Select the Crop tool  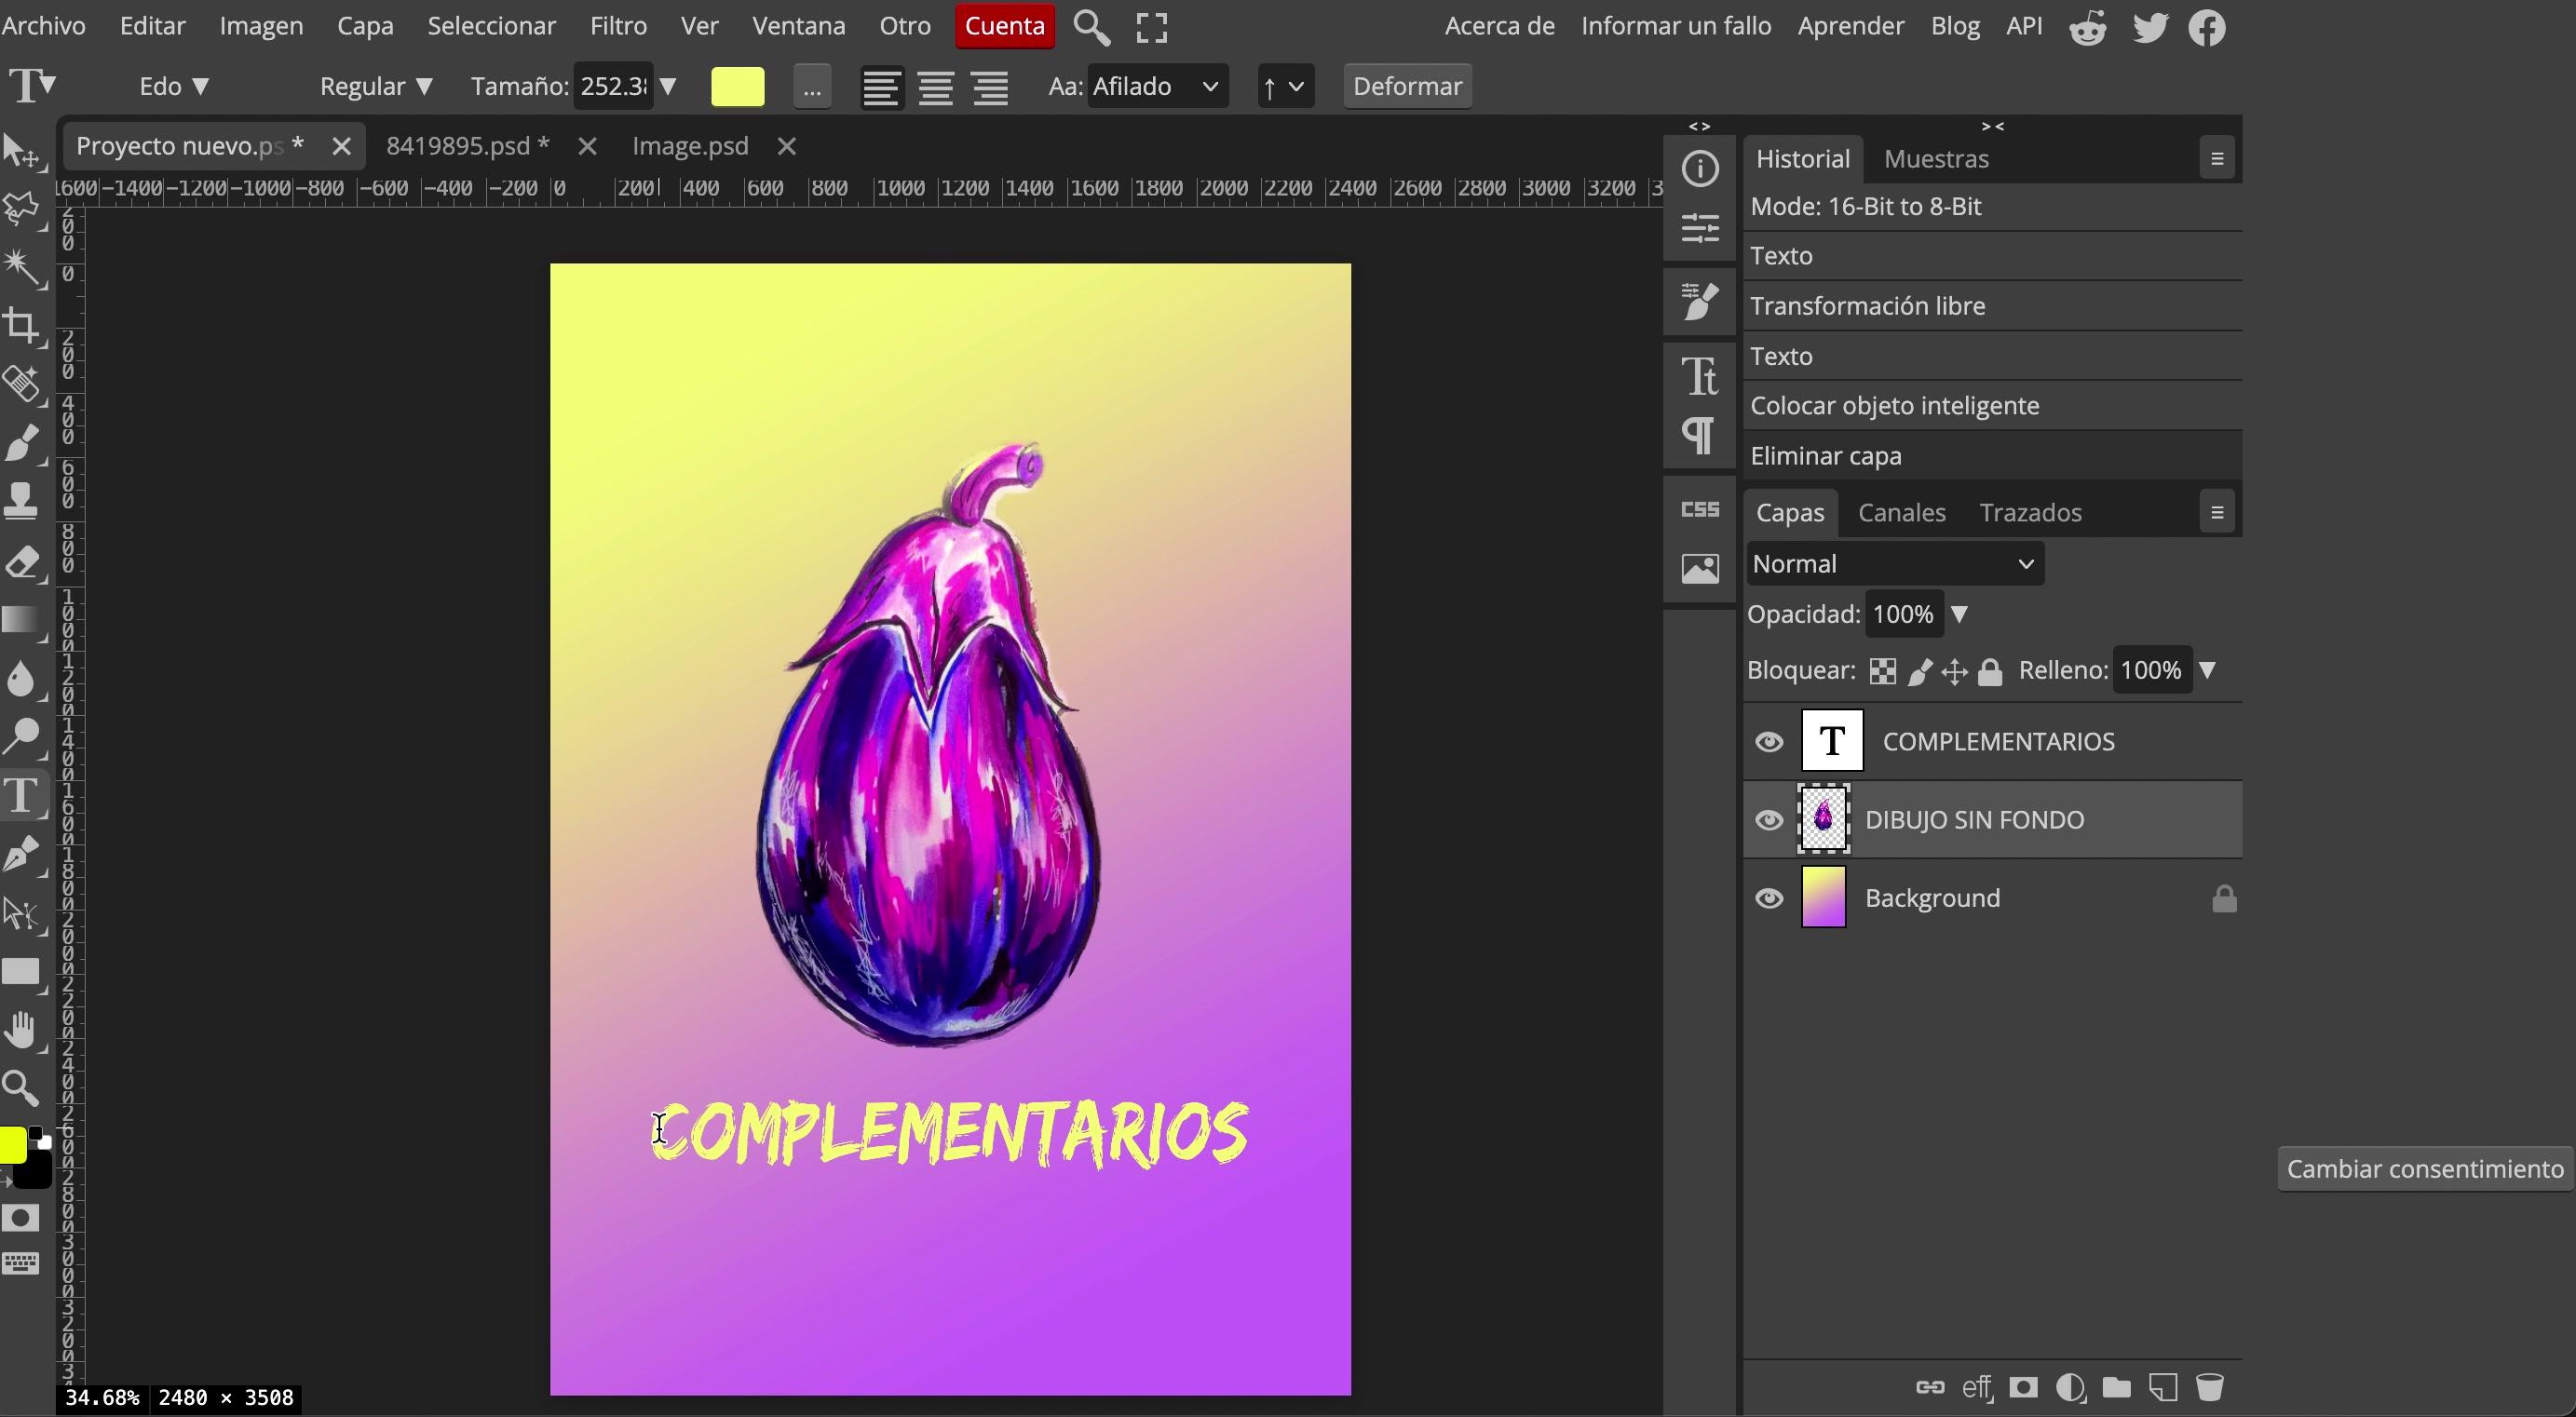21,325
